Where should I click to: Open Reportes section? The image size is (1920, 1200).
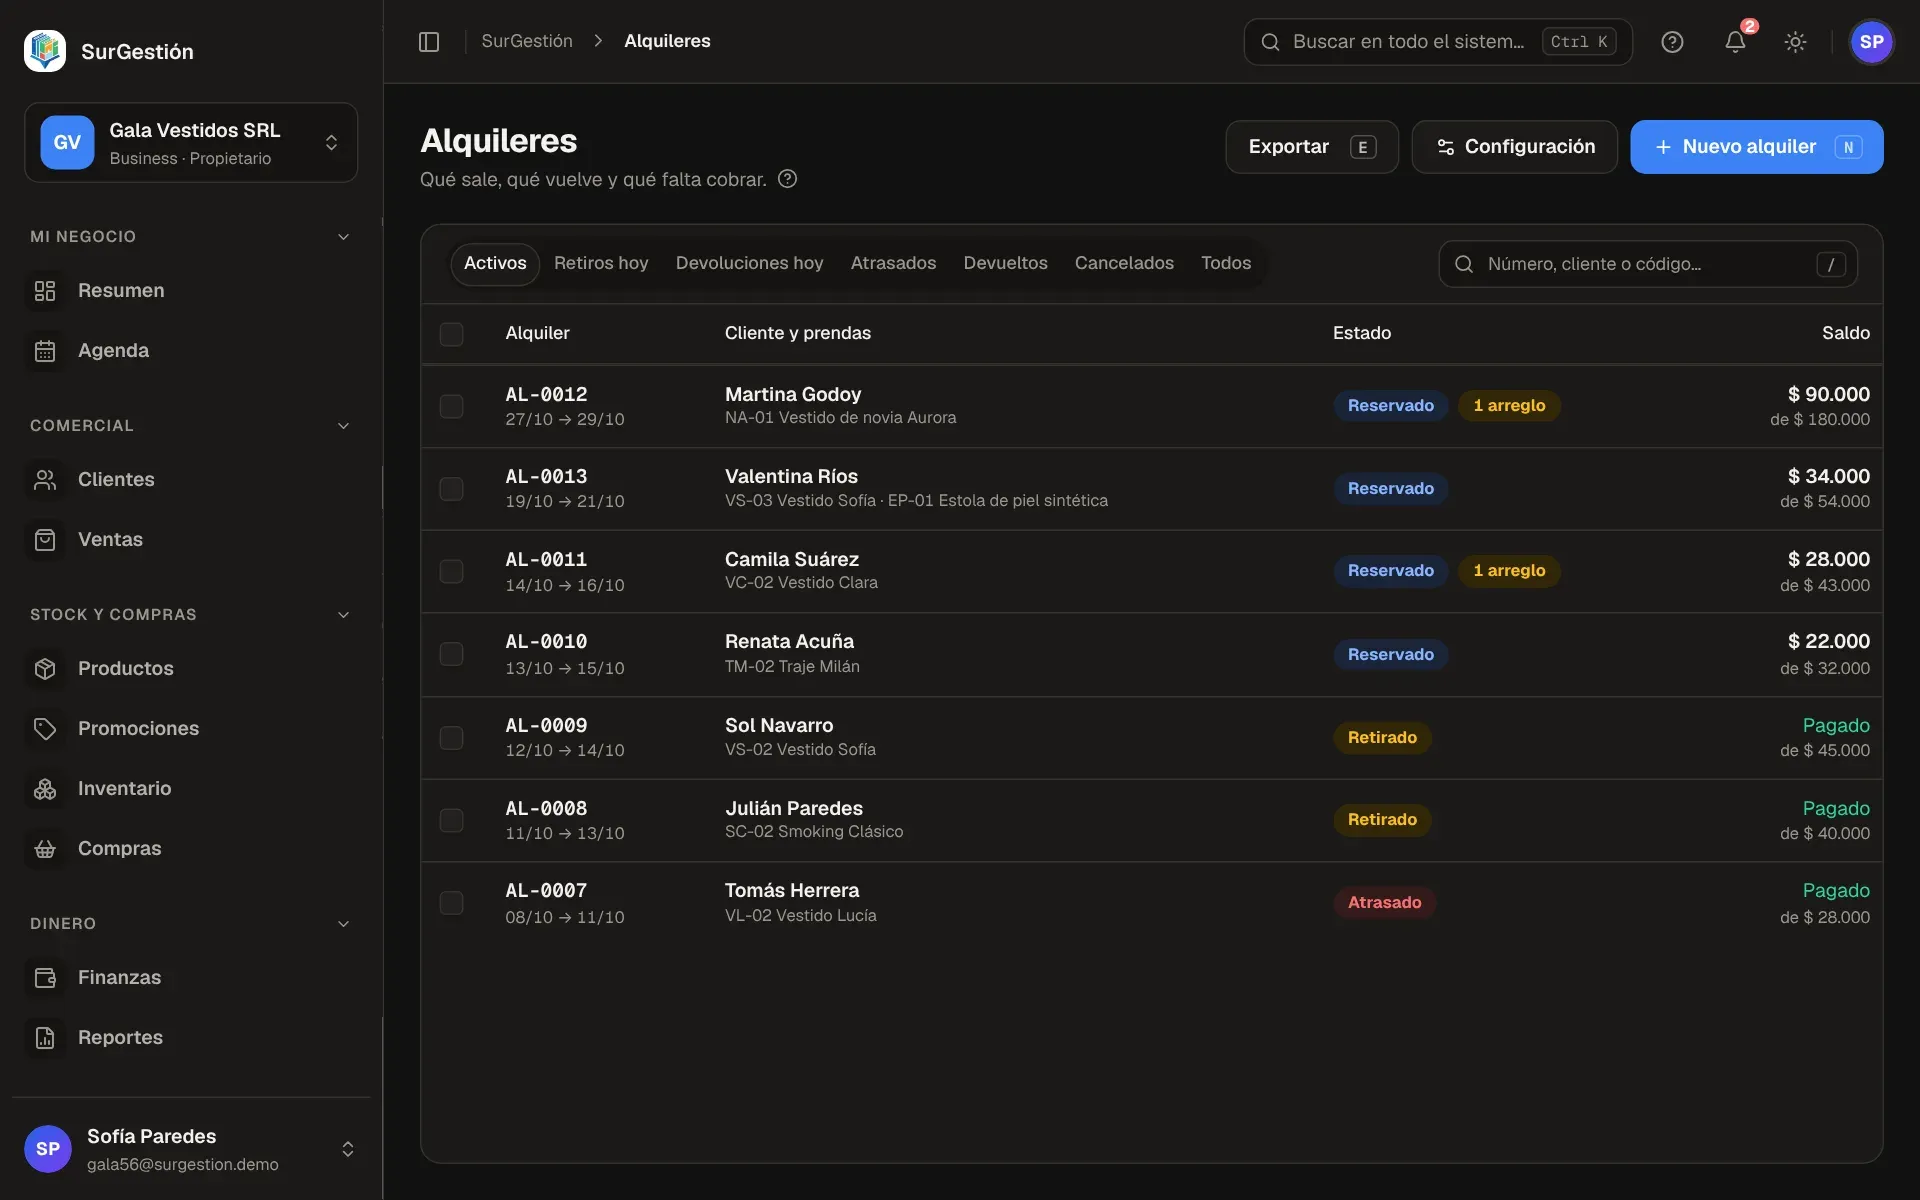tap(191, 1037)
